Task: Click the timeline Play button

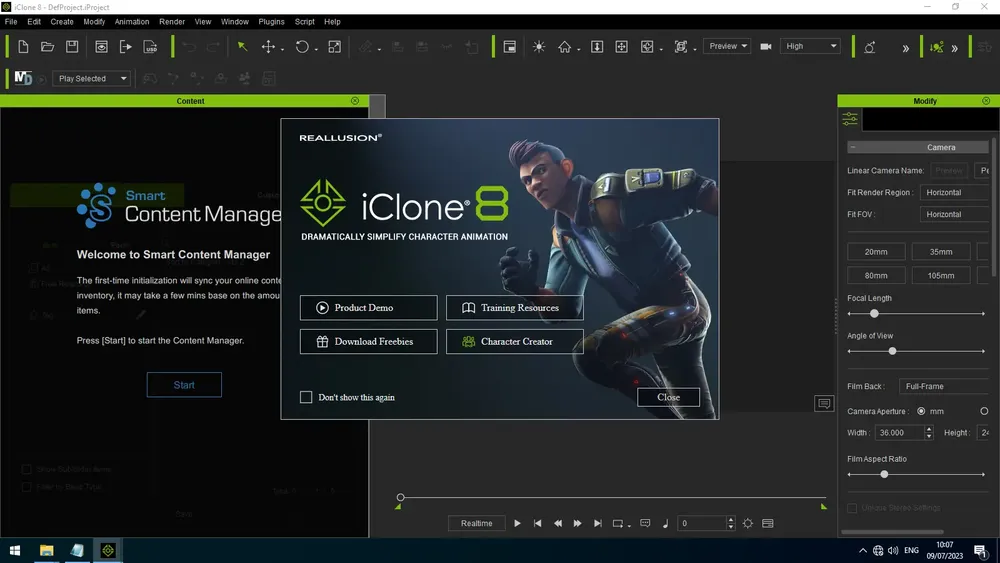Action: click(517, 523)
